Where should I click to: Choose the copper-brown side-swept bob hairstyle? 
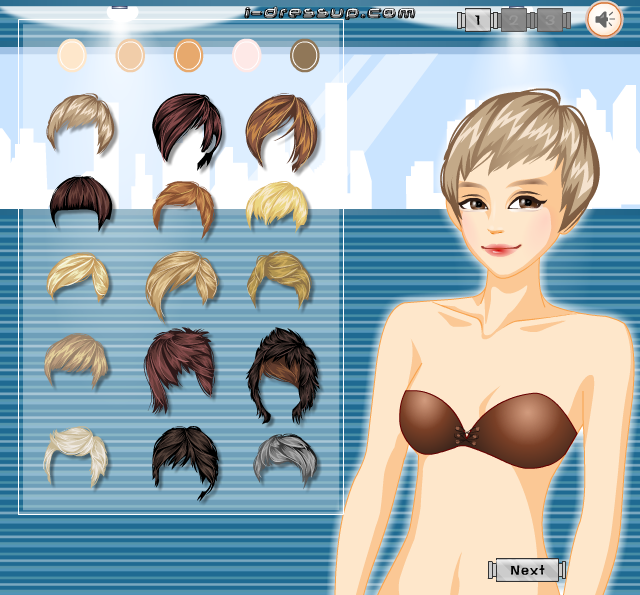[x=281, y=132]
